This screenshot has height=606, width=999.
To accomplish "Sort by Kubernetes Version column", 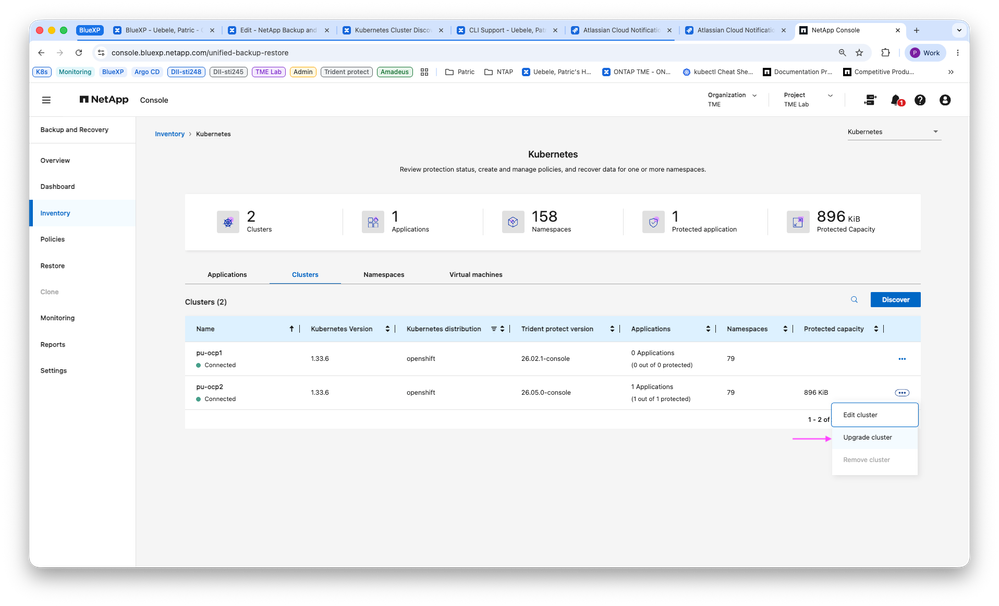I will pos(387,329).
